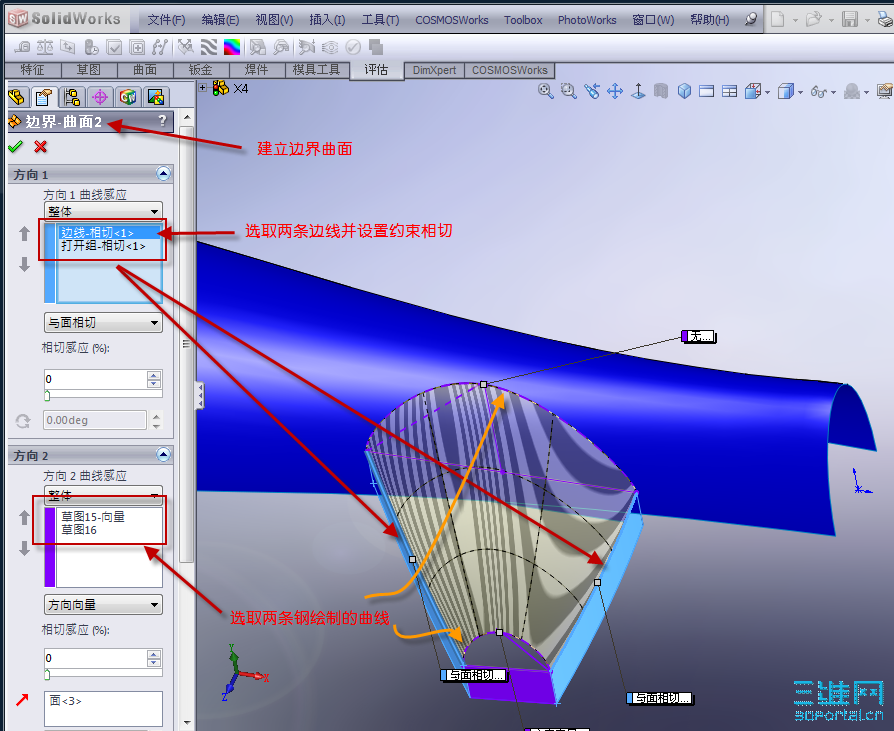The height and width of the screenshot is (731, 894).
Task: Open the Check entity checkmark icon
Action: (x=115, y=47)
